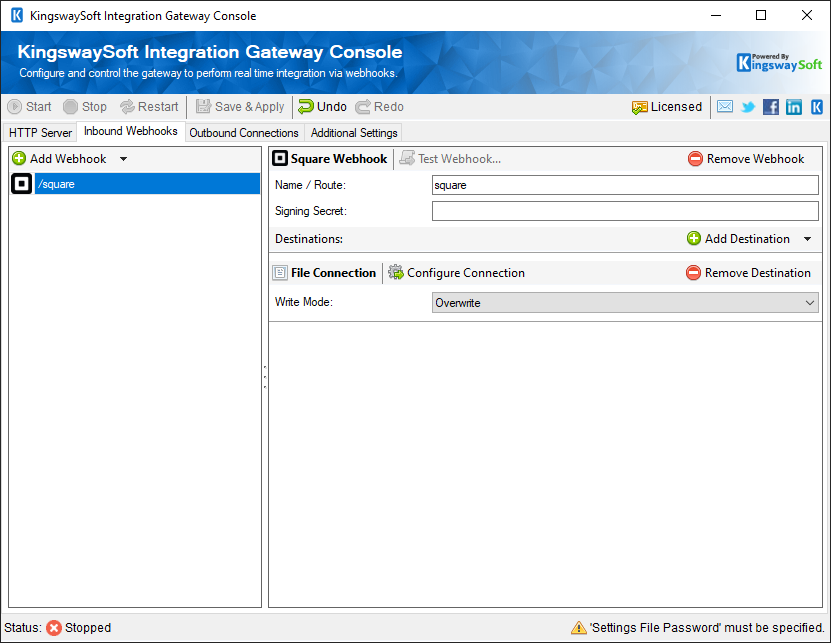
Task: Go to the Additional Settings tab
Action: coord(354,133)
